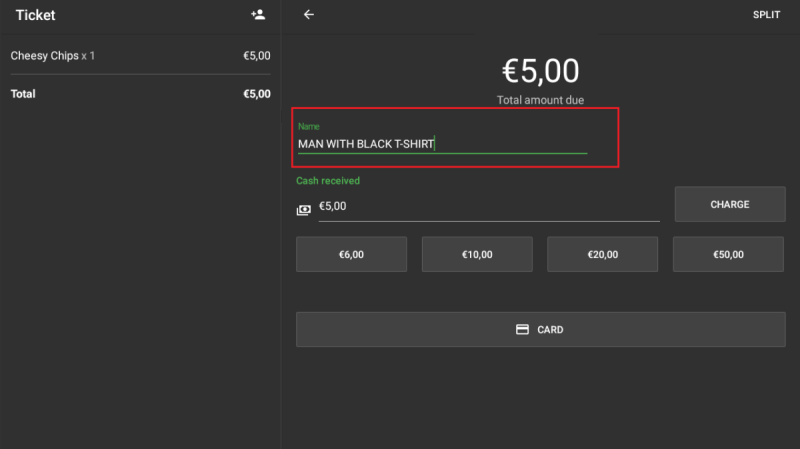
Task: Click the Cheesy Chips €5,00 price
Action: point(256,56)
